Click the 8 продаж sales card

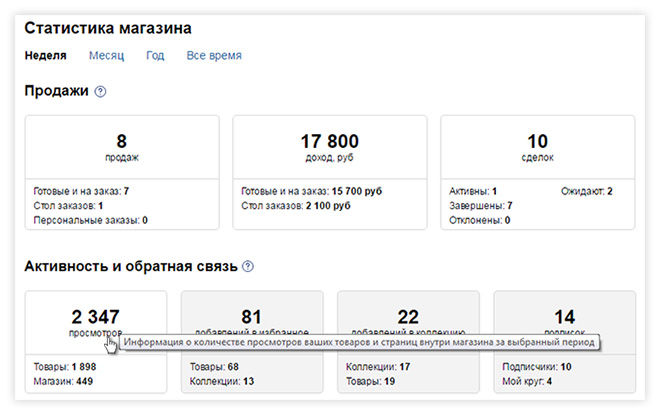click(x=121, y=147)
